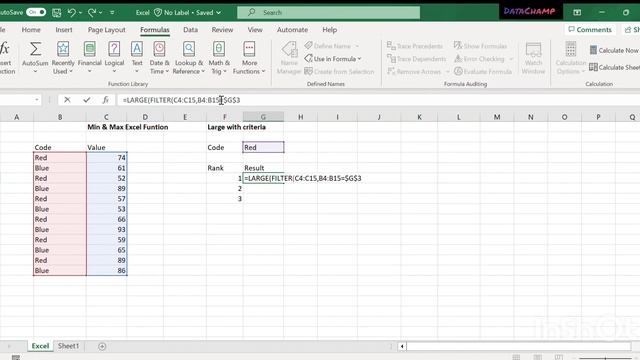
Task: Customize Quick Access Toolbar dropdown
Action: click(x=112, y=13)
